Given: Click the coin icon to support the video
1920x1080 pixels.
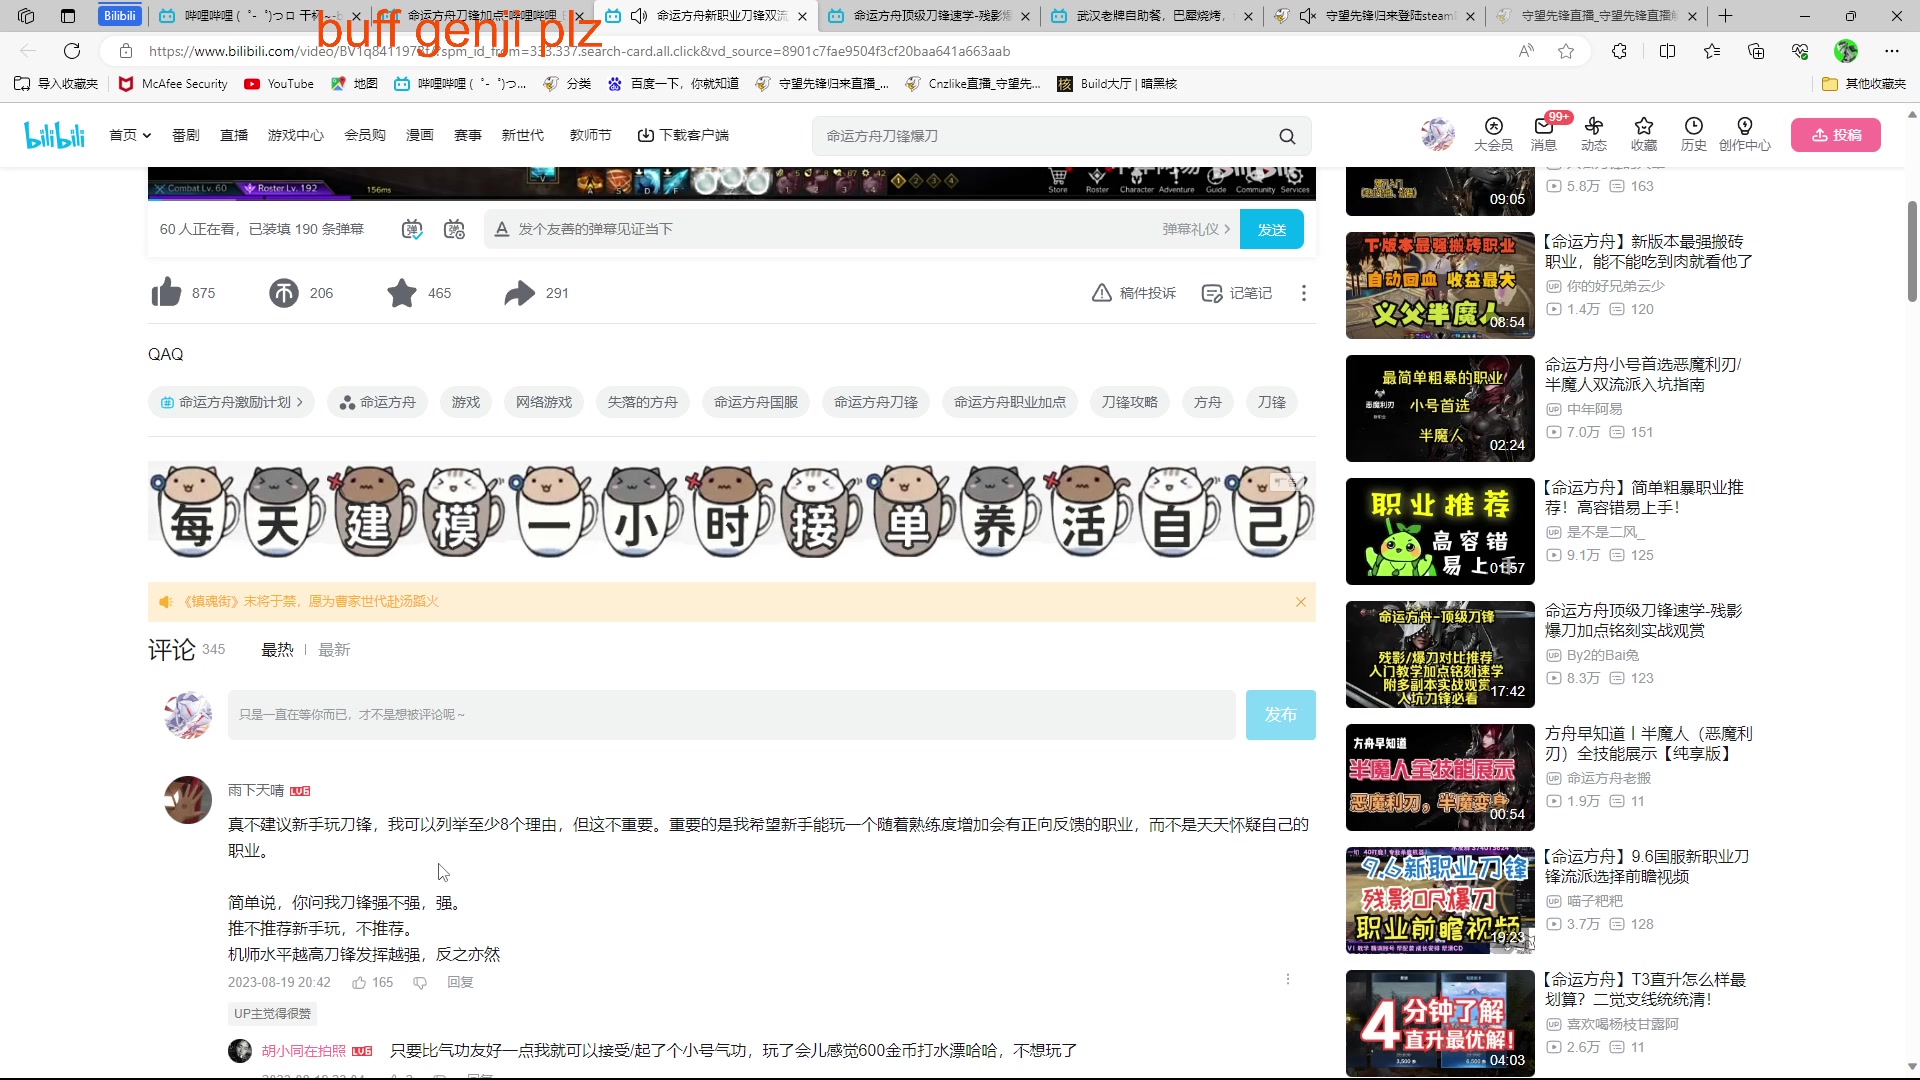Looking at the screenshot, I should click(x=283, y=292).
